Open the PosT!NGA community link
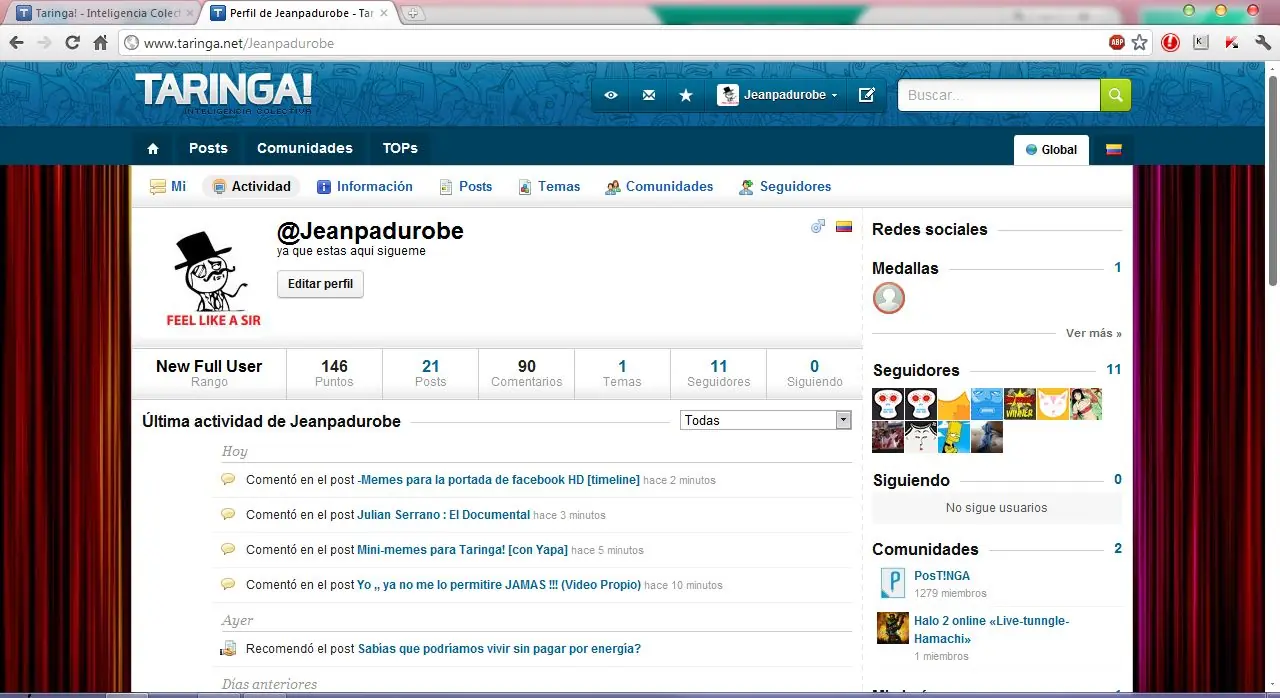This screenshot has height=698, width=1280. 942,576
